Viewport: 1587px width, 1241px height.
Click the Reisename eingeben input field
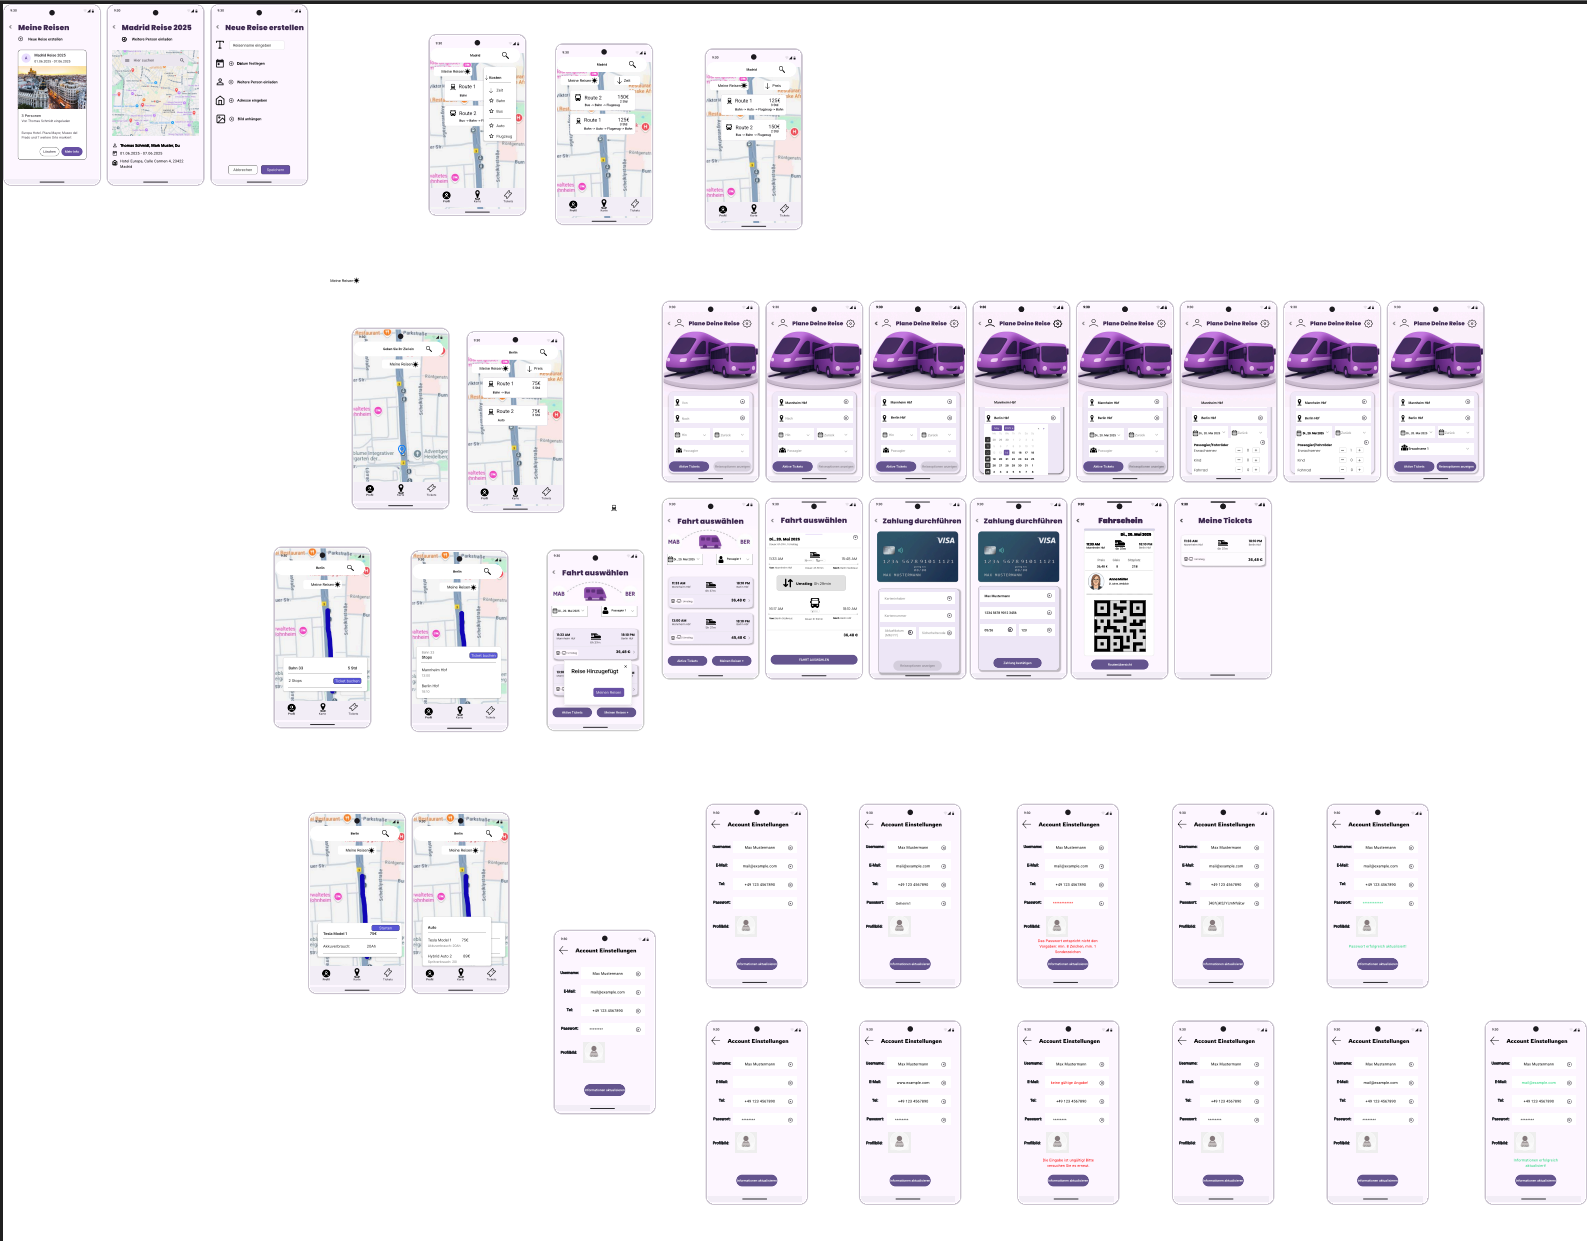click(x=257, y=45)
